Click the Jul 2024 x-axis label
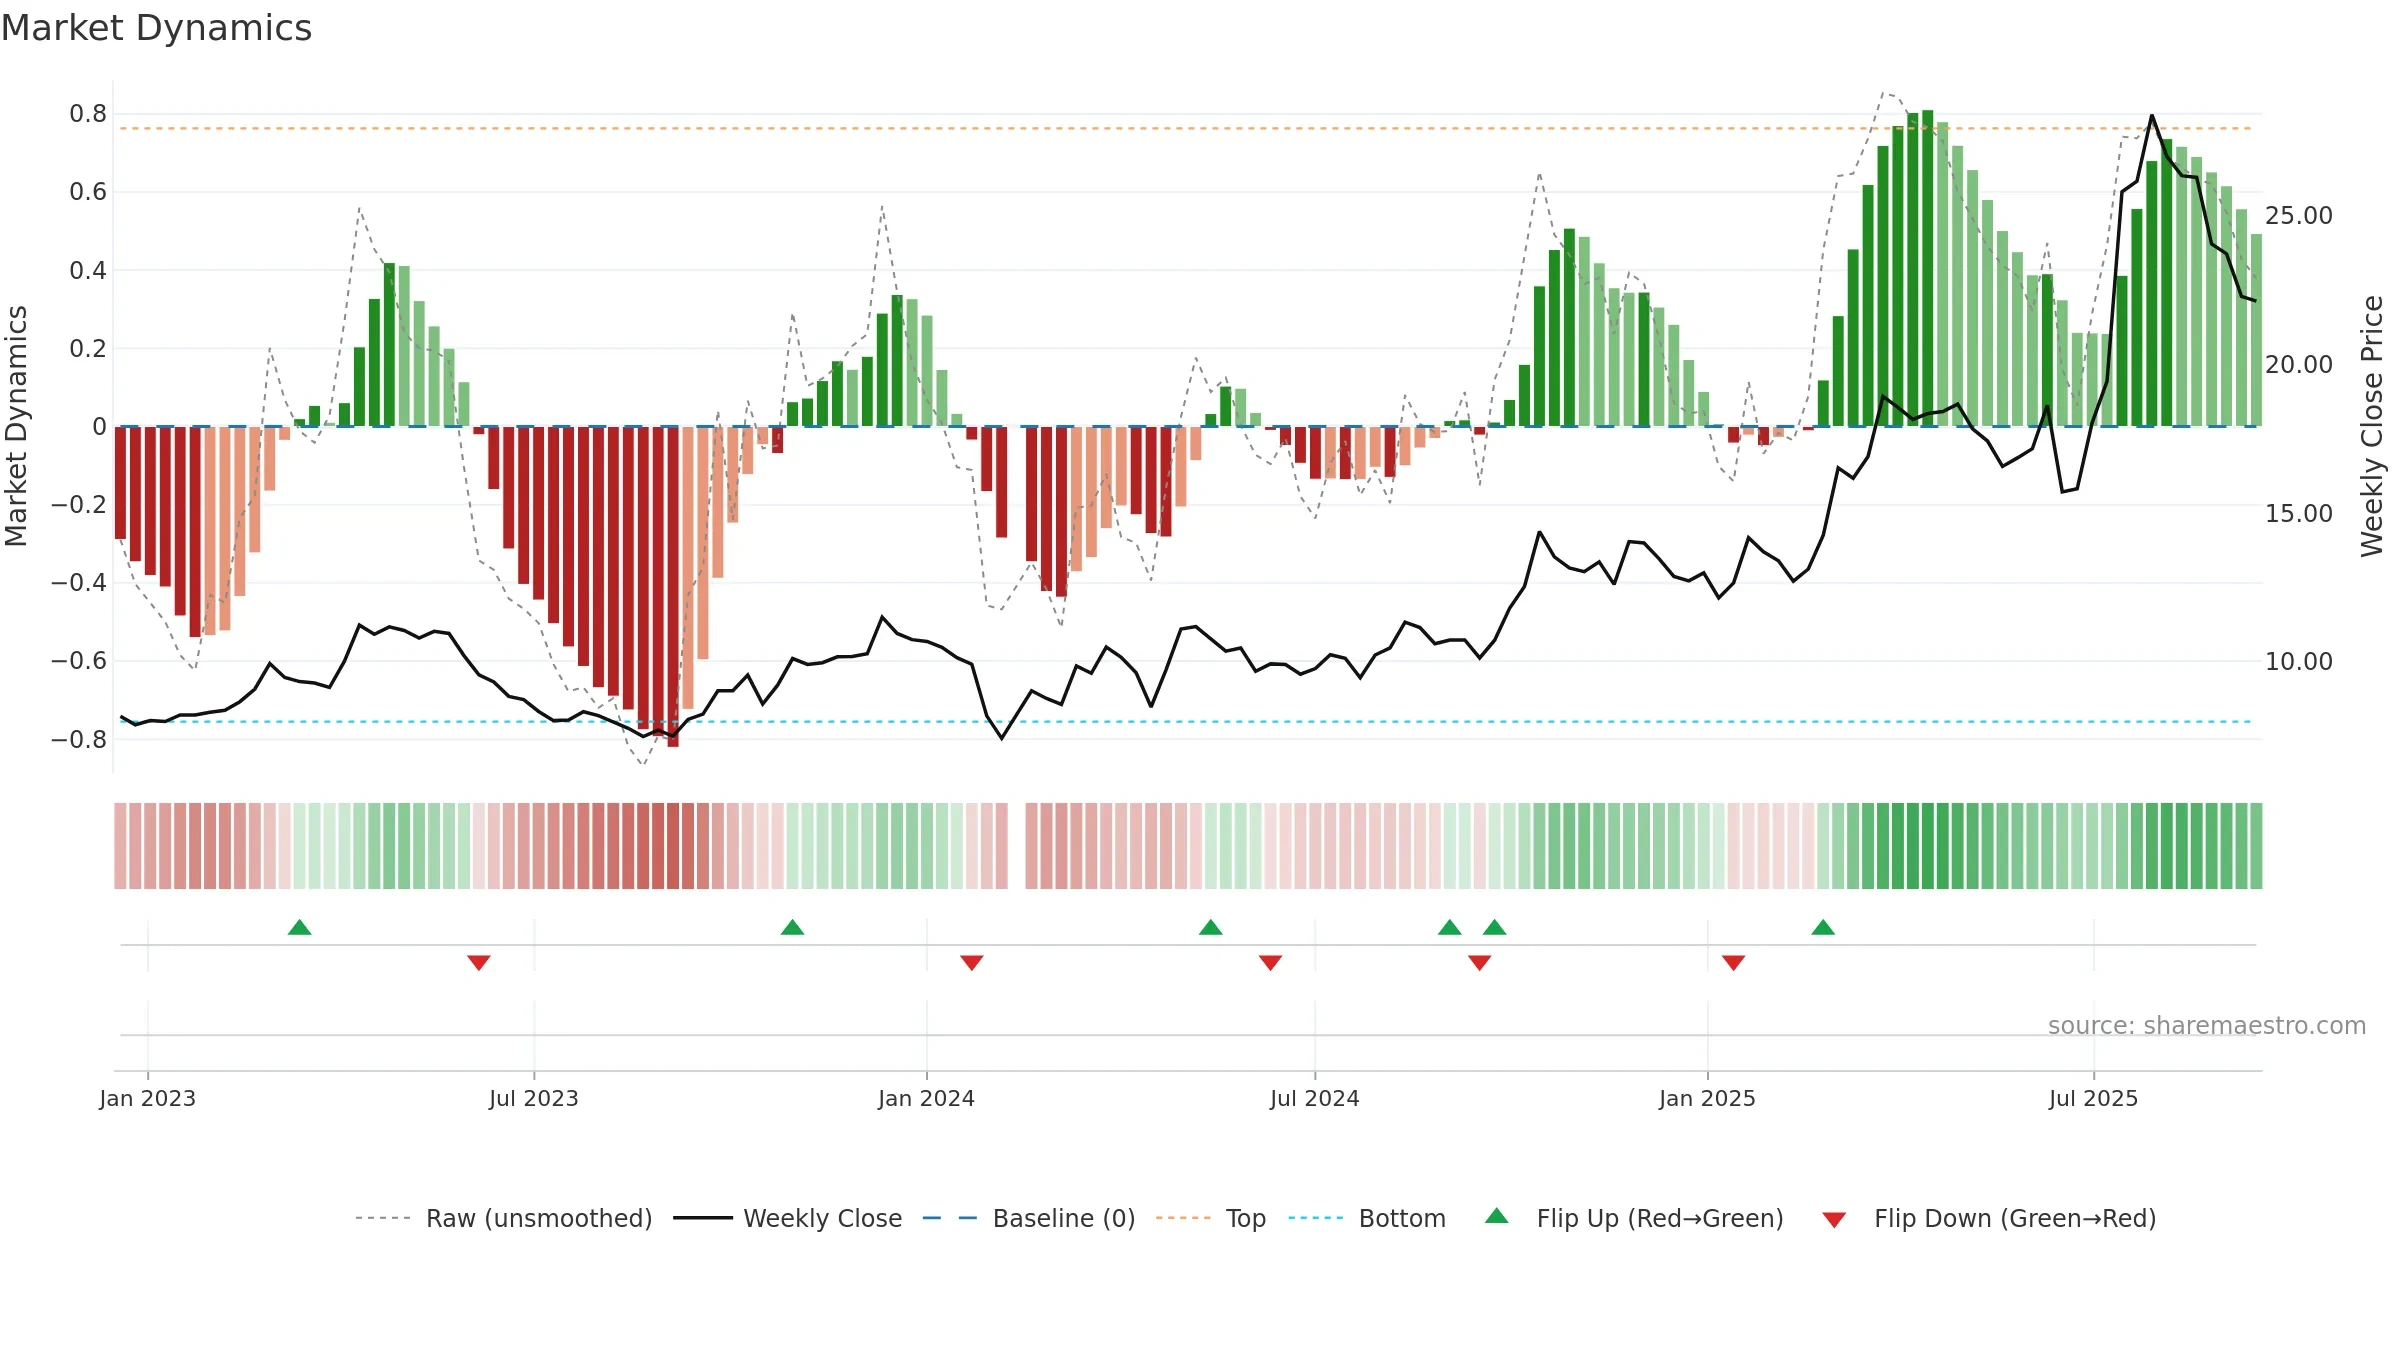This screenshot has width=2400, height=1350. pos(1315,1098)
